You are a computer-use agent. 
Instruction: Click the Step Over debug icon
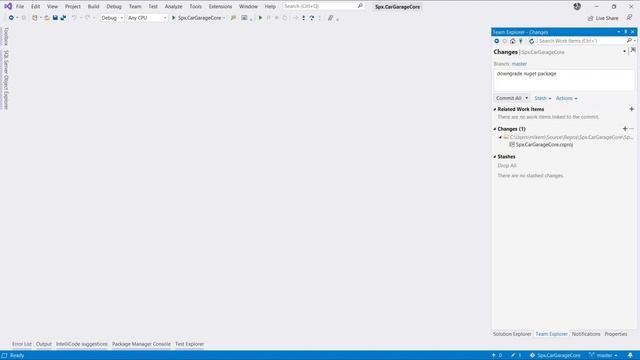(312, 18)
